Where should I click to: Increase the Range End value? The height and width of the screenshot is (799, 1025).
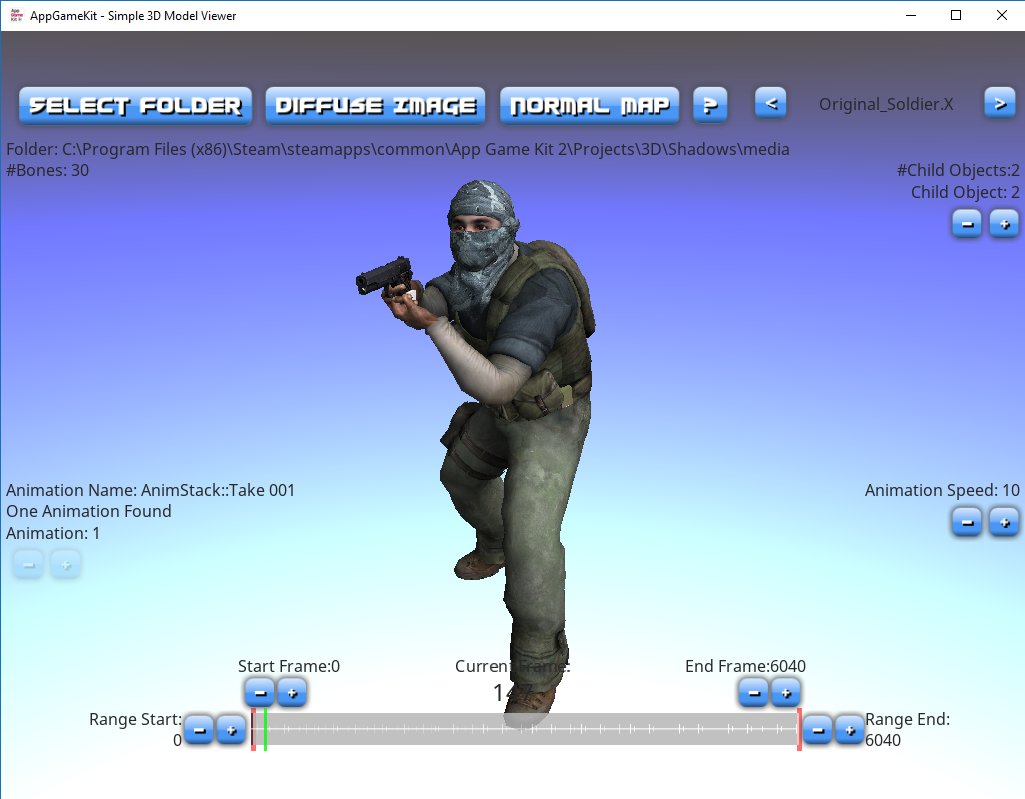849,730
